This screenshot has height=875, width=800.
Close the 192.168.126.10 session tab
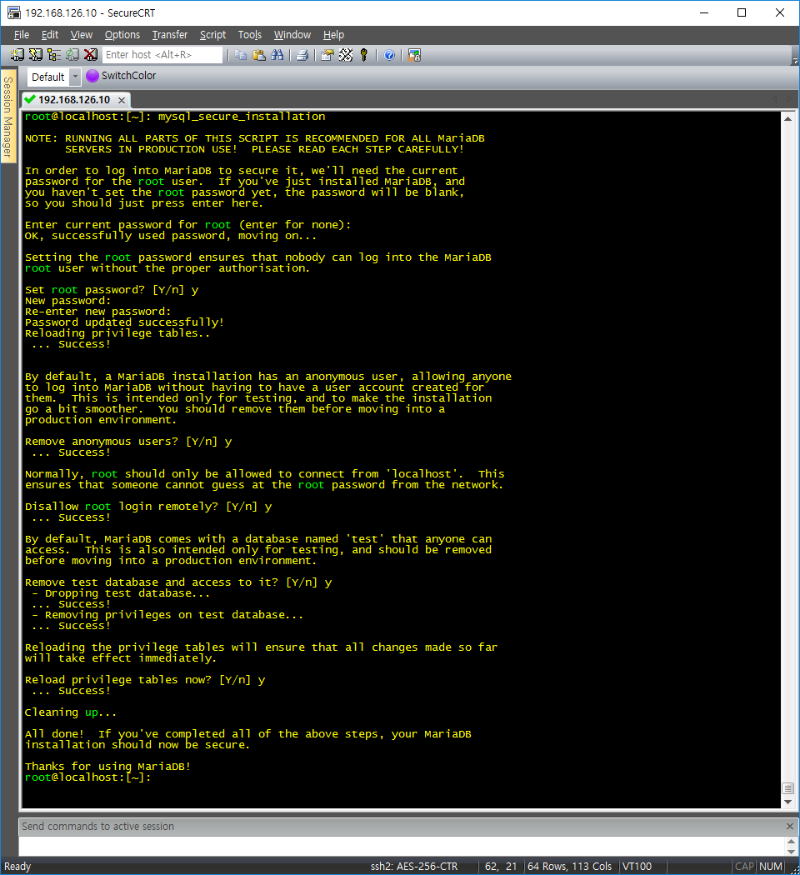coord(122,100)
